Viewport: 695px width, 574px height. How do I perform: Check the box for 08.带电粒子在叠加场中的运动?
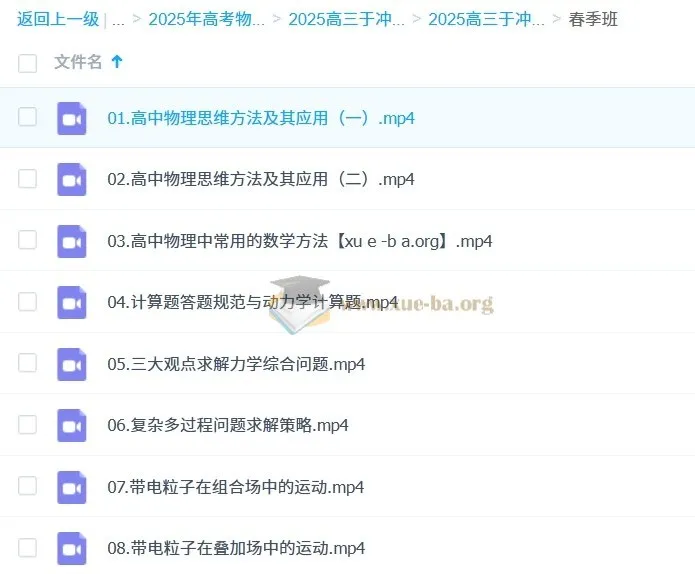(x=27, y=547)
